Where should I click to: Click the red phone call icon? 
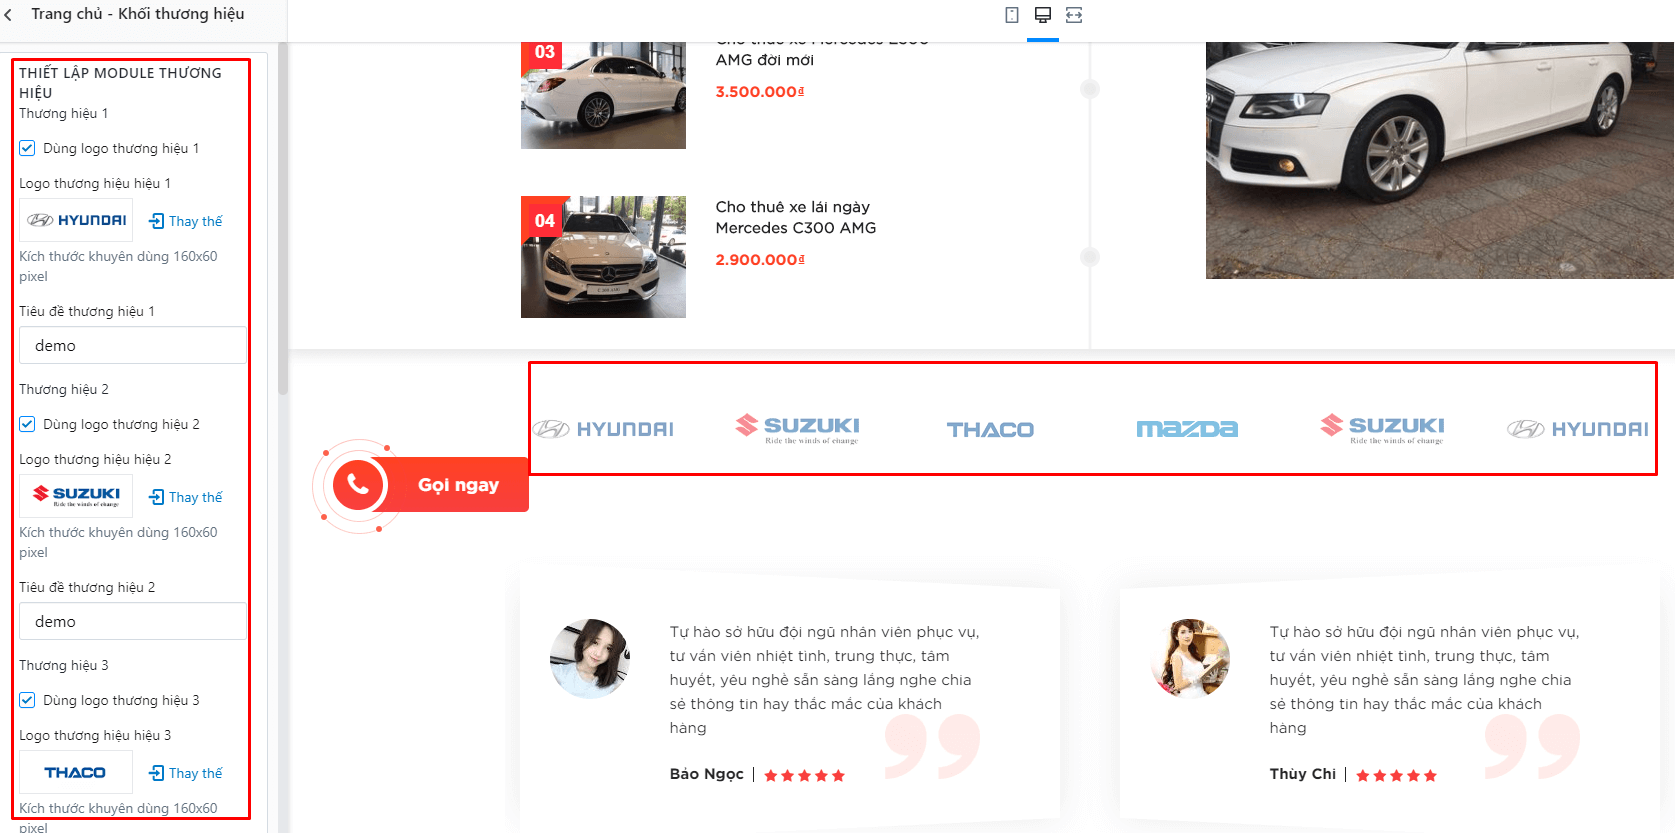click(x=358, y=485)
